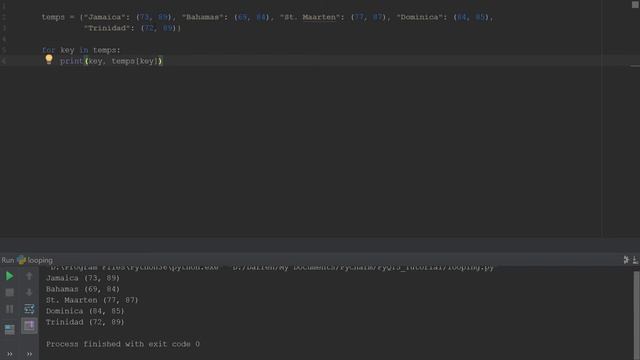This screenshot has height=360, width=640.
Task: Expand more actions under left Run toolbar column
Action: [10, 354]
